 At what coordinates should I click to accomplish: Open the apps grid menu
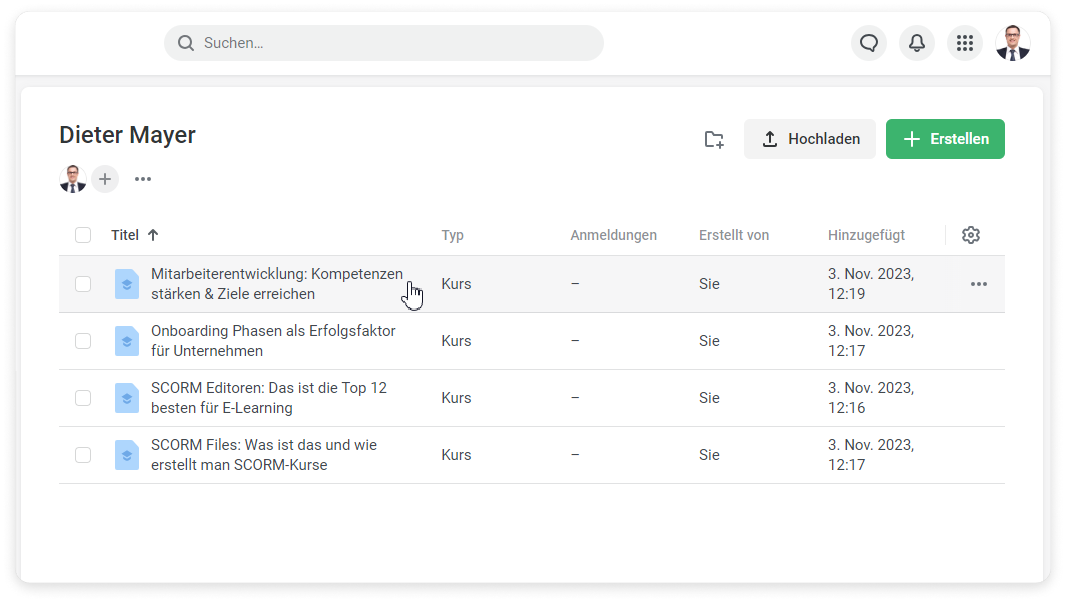point(964,43)
